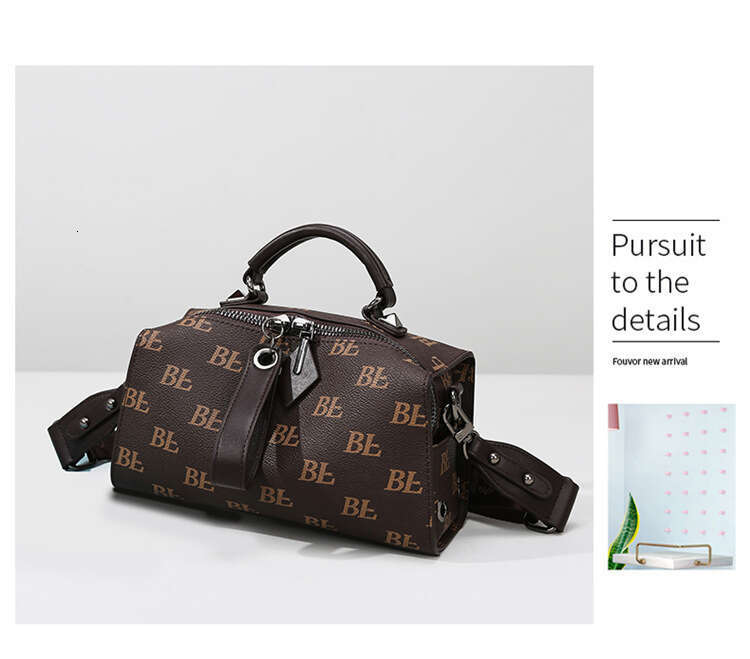Click the line below the word "details"

tap(665, 341)
